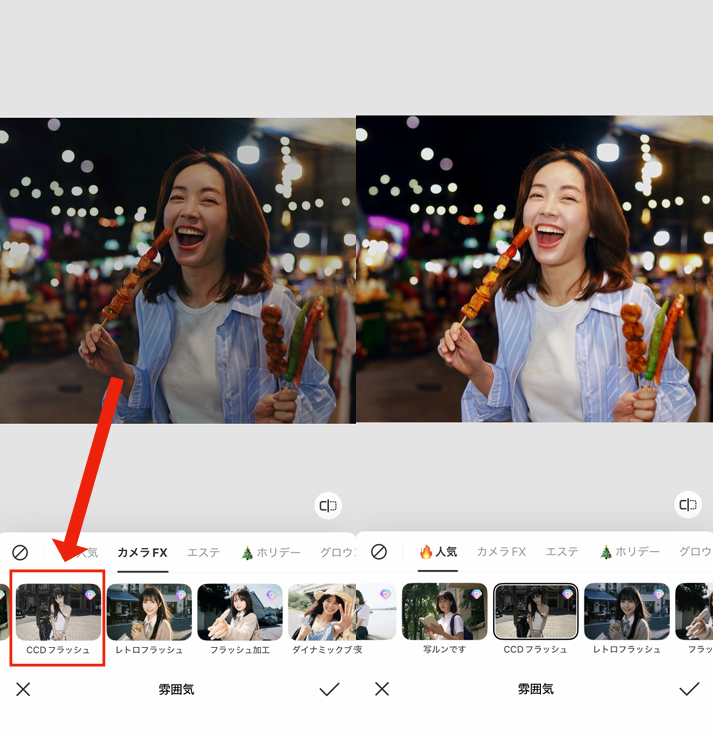Tap the no-filter circle icon in left panel
This screenshot has width=713, height=732.
[20, 552]
